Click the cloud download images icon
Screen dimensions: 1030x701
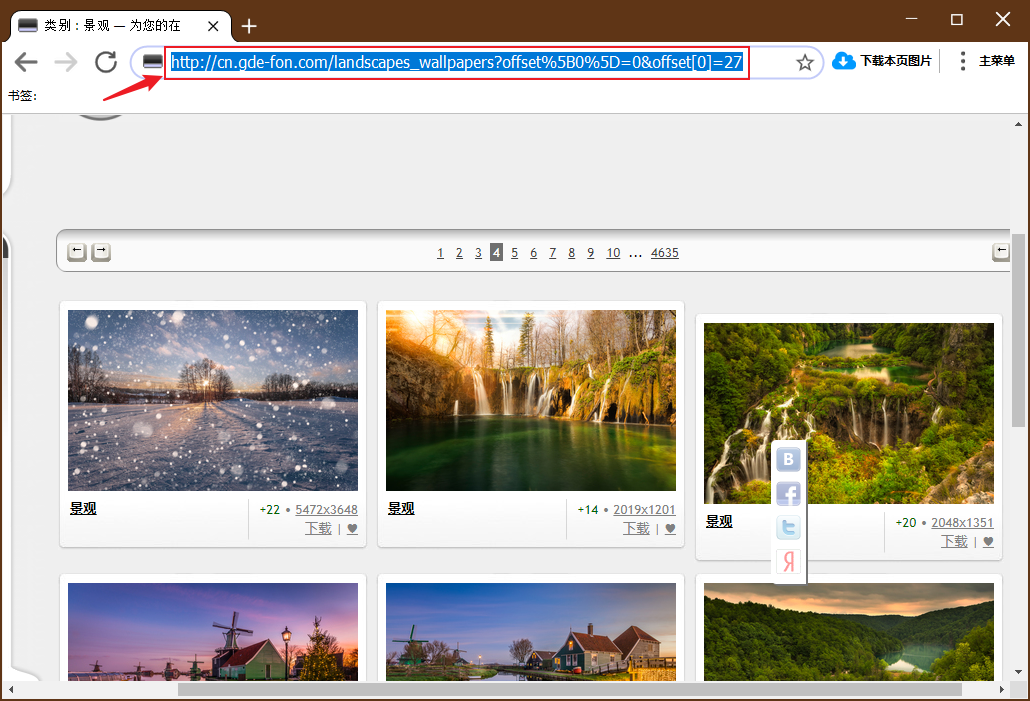[843, 61]
